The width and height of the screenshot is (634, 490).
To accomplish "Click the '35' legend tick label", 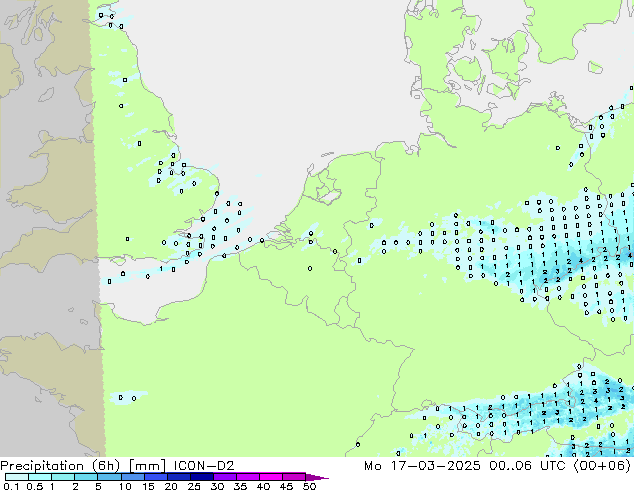I will click(x=240, y=486).
